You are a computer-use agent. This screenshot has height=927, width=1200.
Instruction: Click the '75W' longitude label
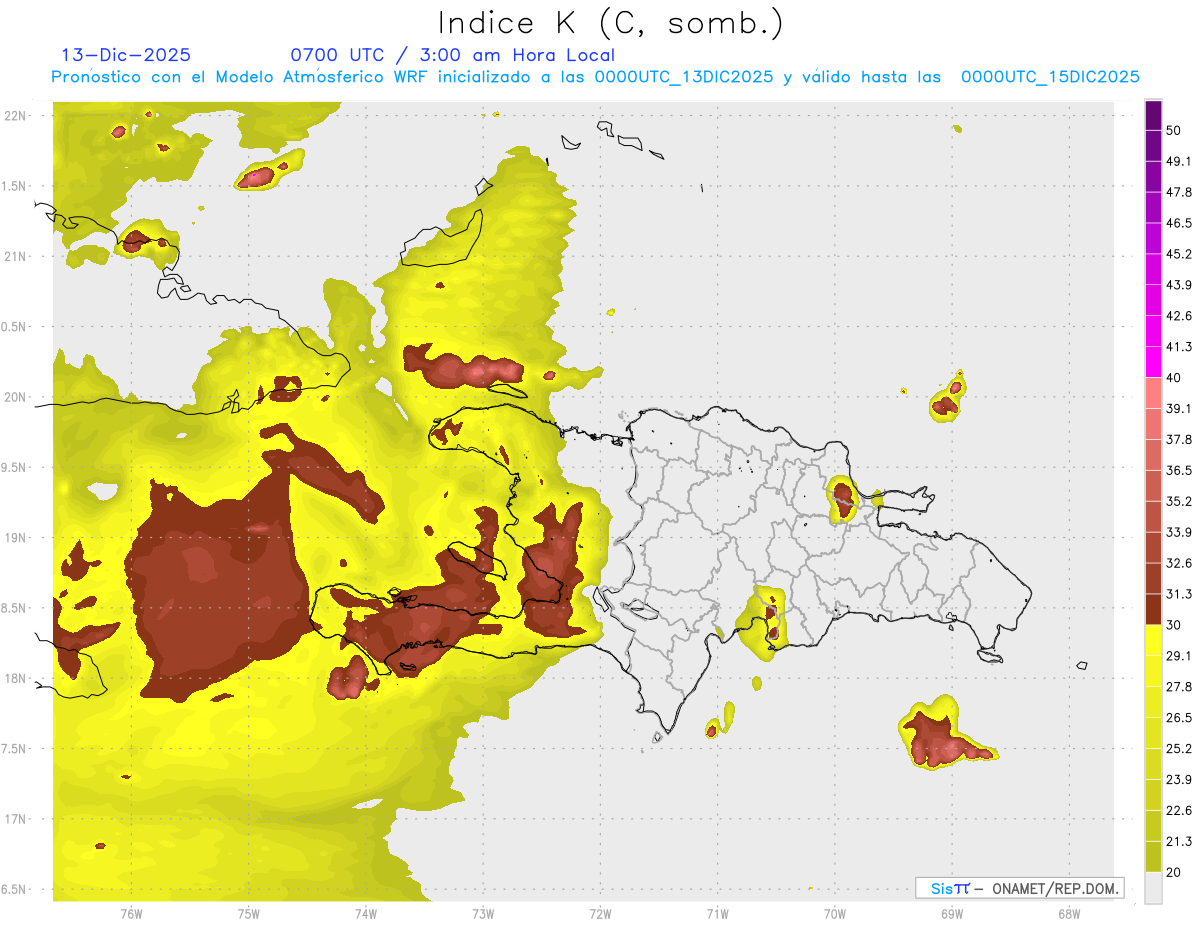tap(248, 914)
